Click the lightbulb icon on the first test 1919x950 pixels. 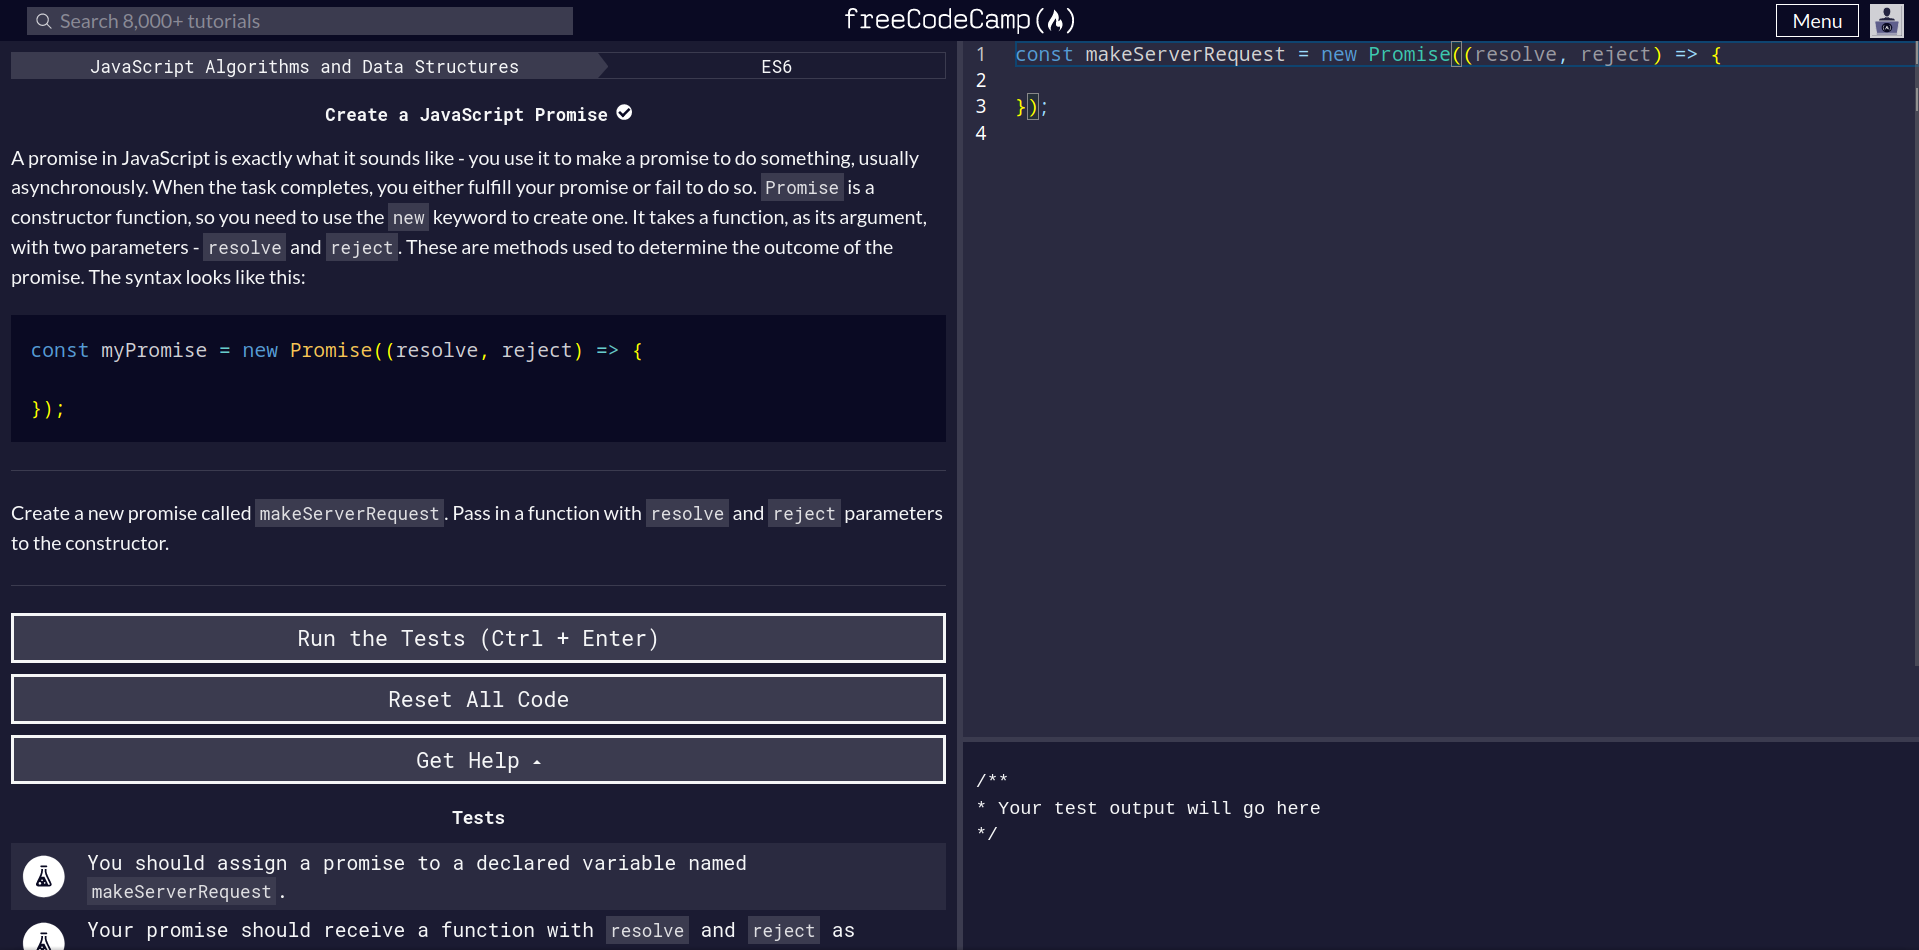point(42,876)
